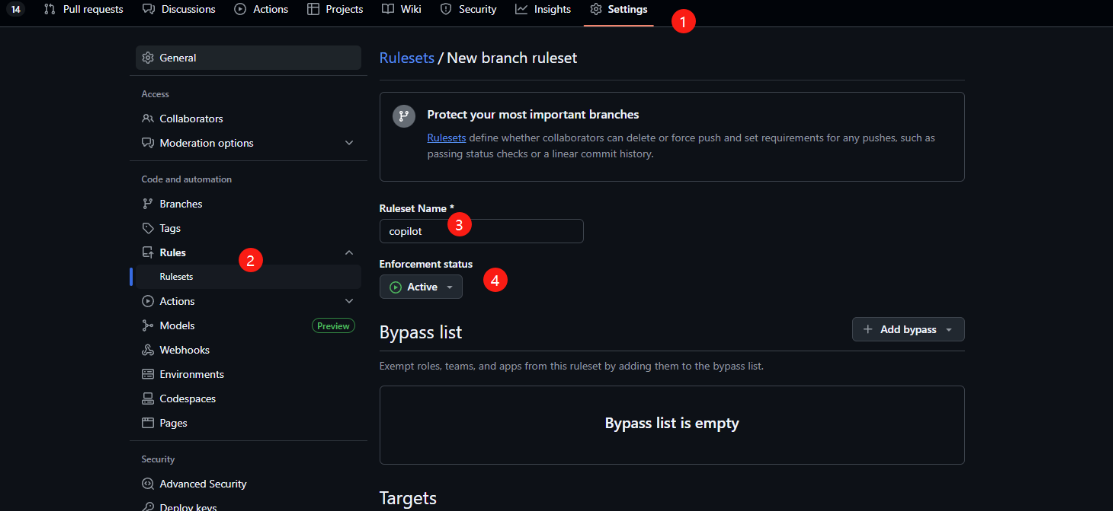Click the Projects table icon
This screenshot has width=1113, height=511.
(x=313, y=9)
